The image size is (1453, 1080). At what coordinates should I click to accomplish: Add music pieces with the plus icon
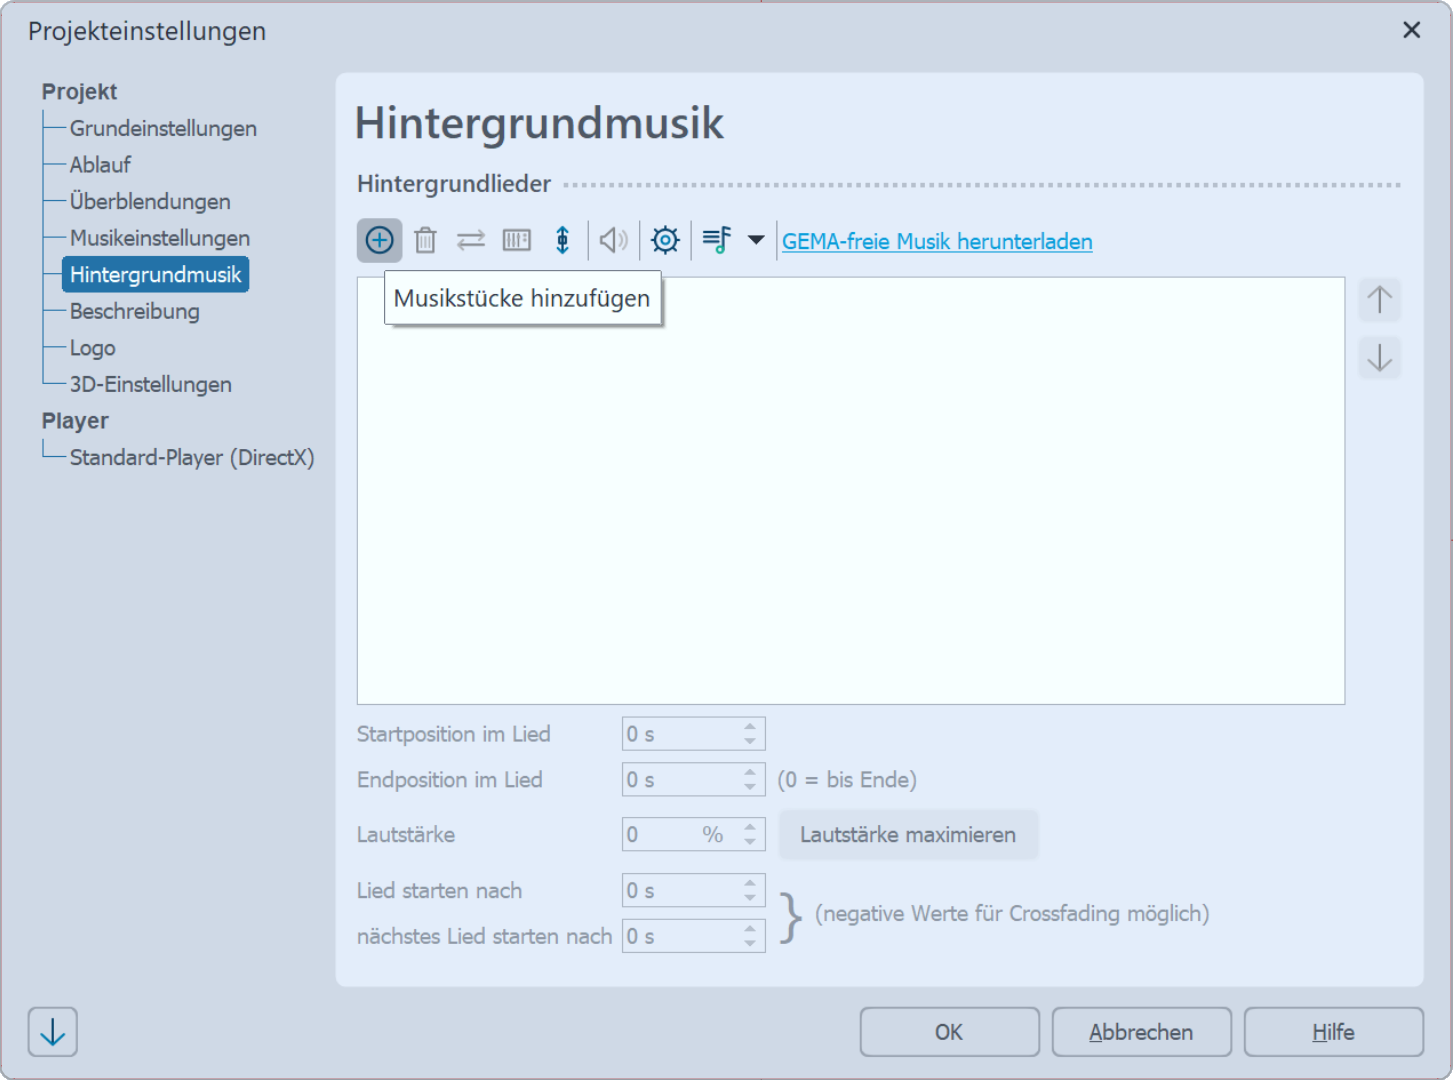point(379,240)
